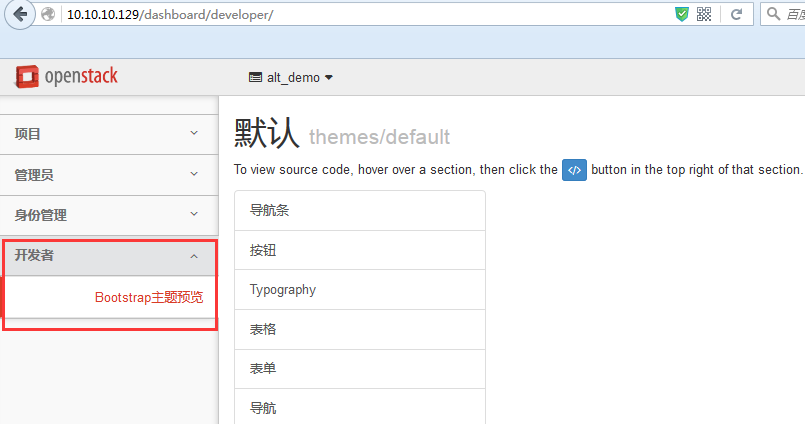
Task: Select 导航 in the theme list
Action: pos(360,408)
